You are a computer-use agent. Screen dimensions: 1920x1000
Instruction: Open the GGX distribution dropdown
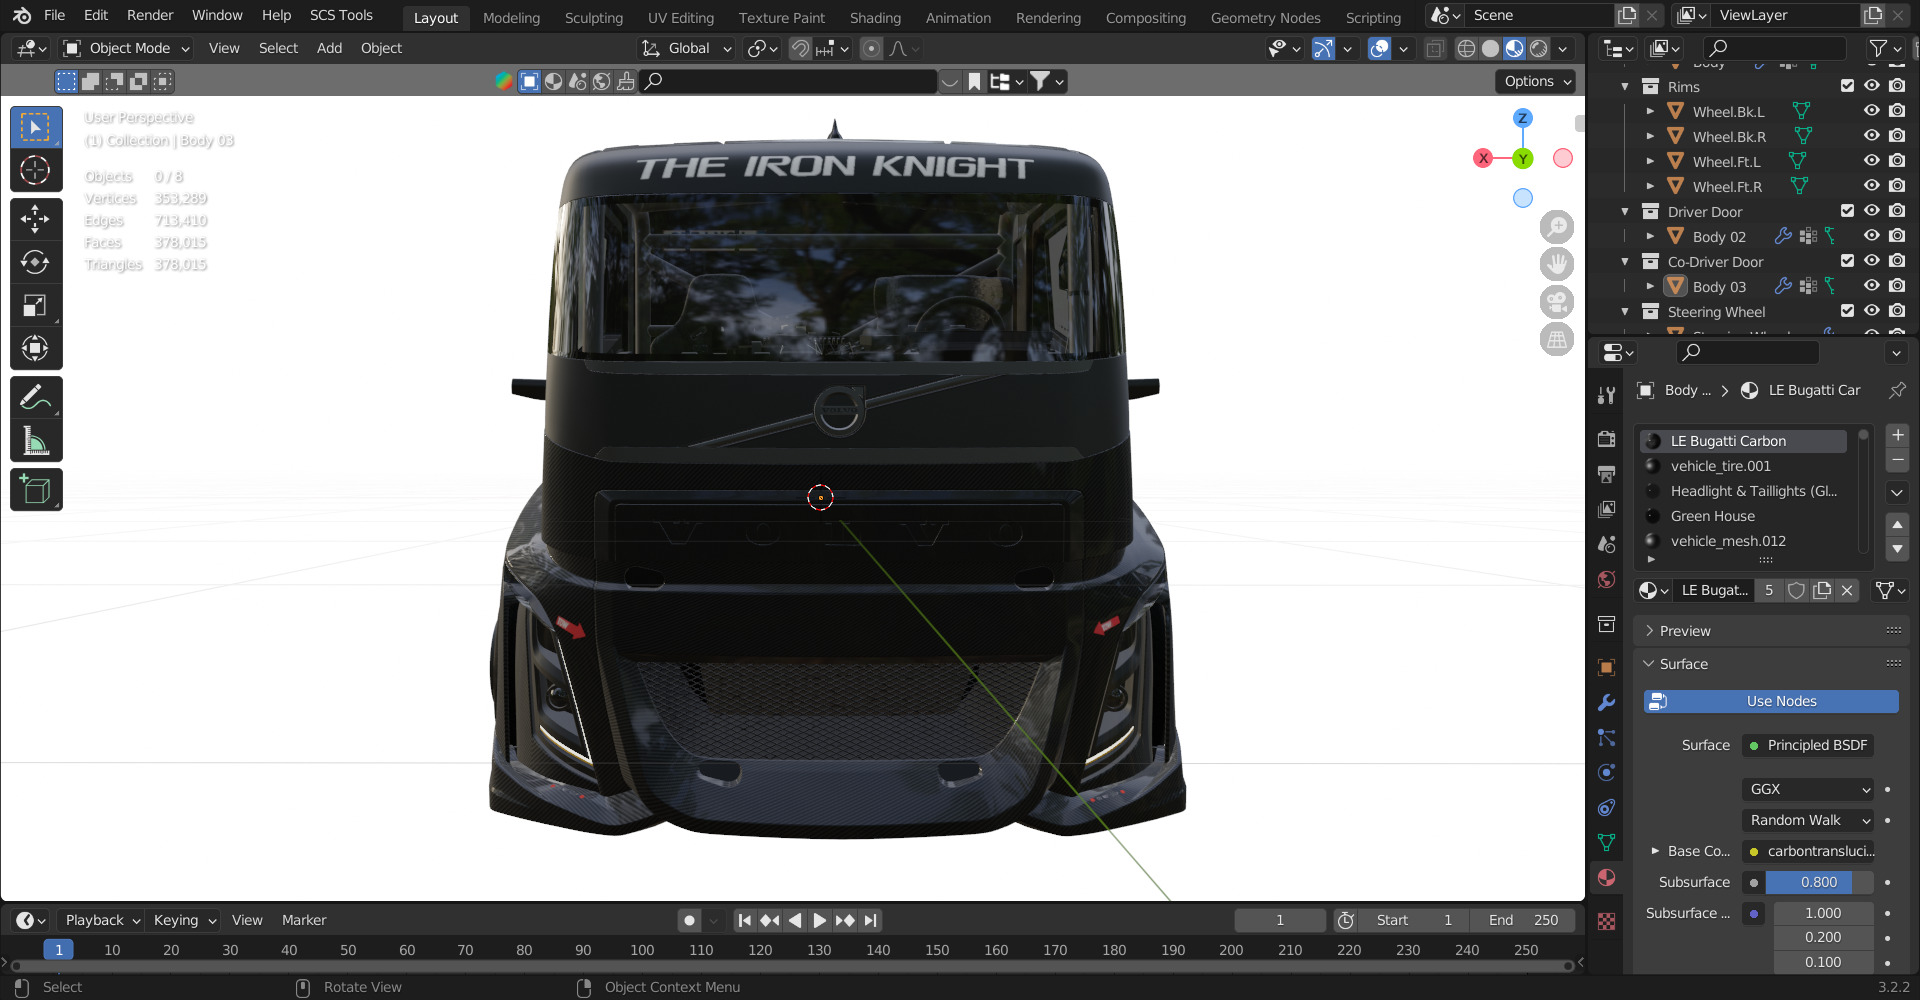(1808, 789)
